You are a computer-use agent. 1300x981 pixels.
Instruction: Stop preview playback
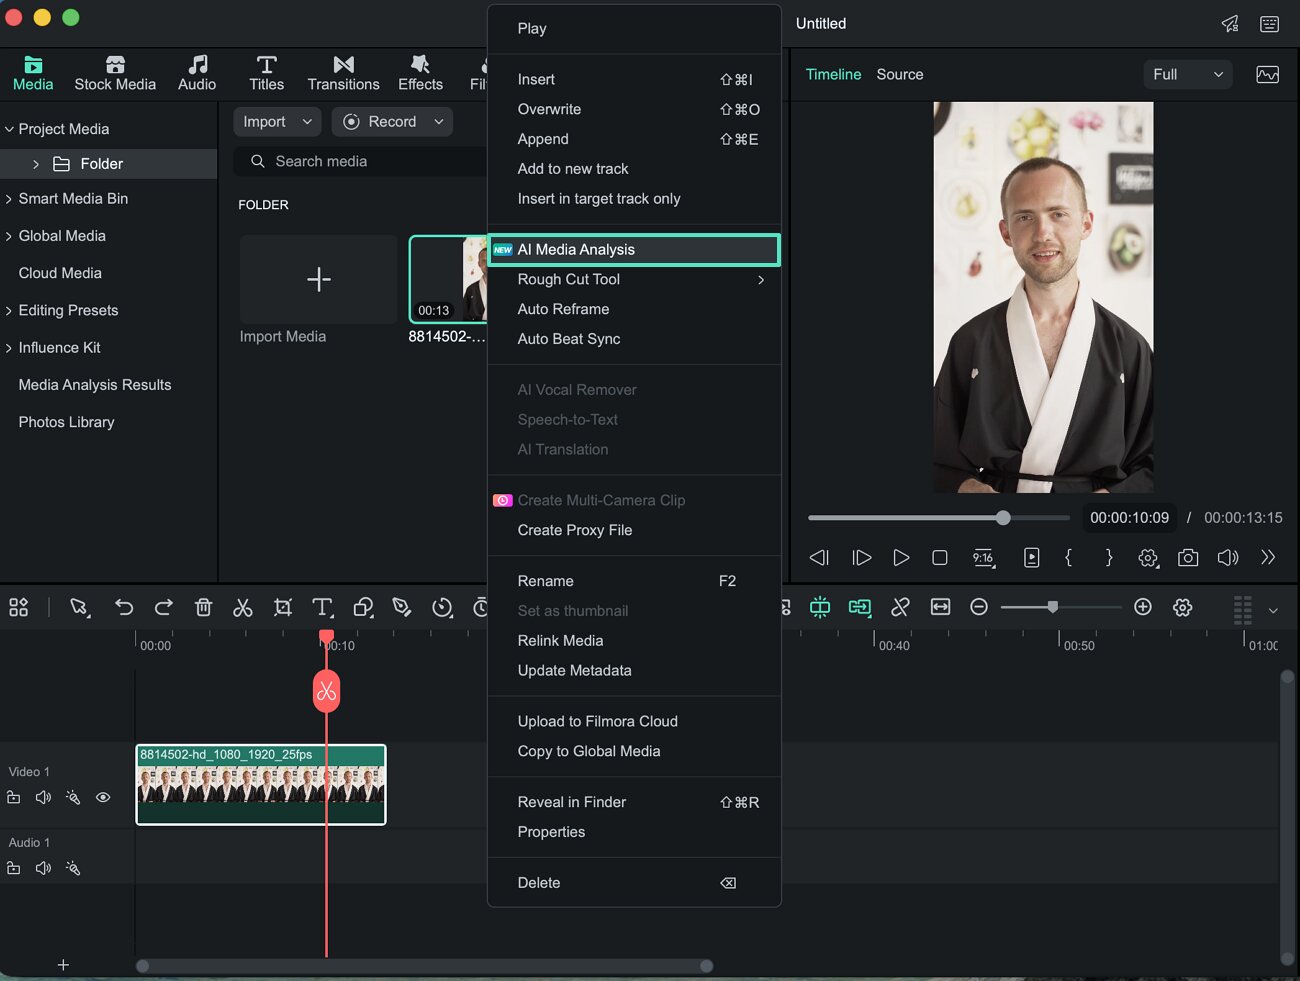pyautogui.click(x=940, y=558)
